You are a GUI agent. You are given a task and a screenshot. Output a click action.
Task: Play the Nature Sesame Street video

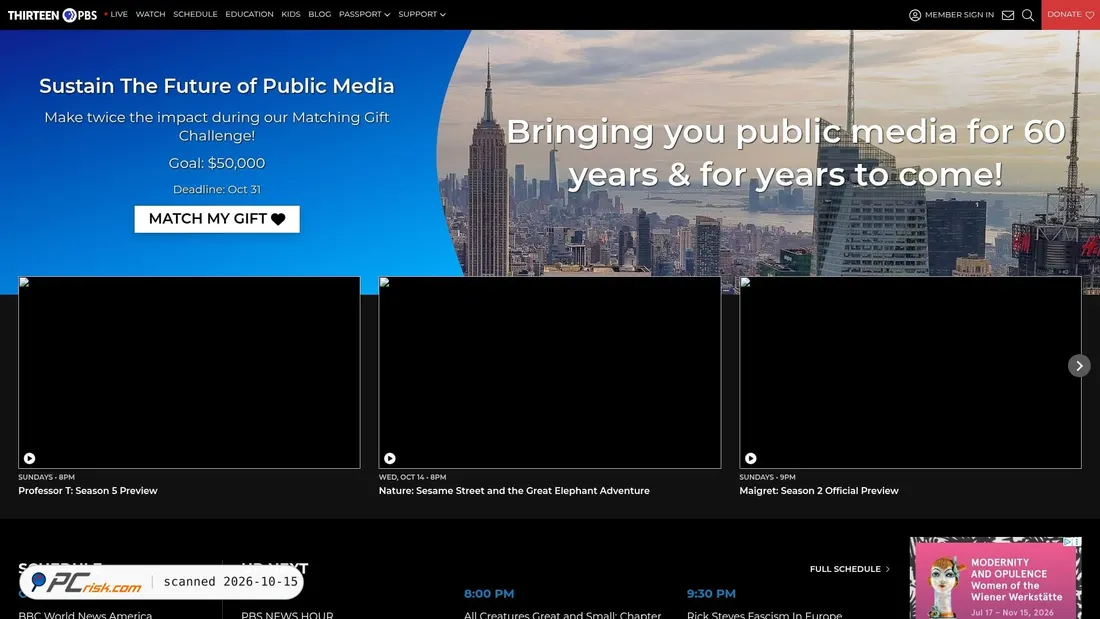(390, 458)
